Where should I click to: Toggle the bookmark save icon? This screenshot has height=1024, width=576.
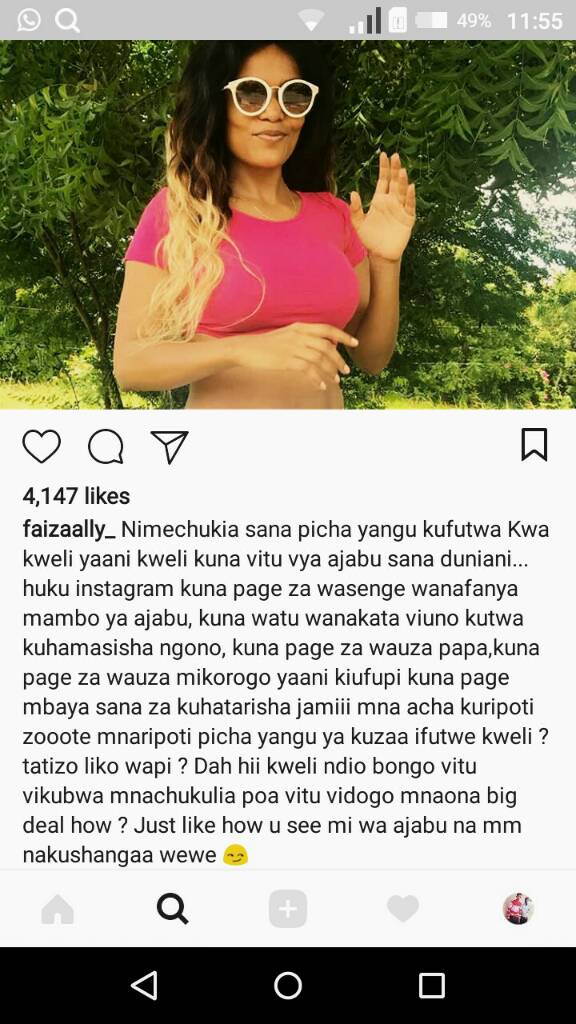[534, 445]
